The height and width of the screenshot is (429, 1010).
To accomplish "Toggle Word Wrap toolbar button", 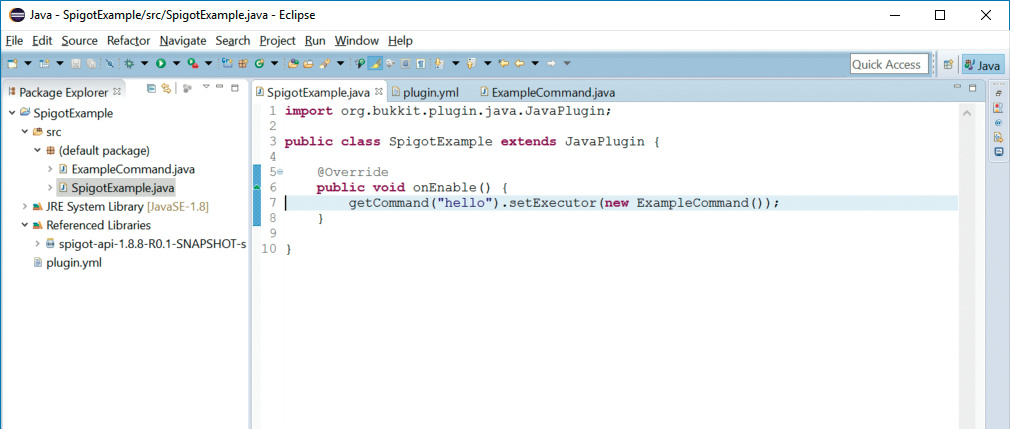I will (x=390, y=63).
